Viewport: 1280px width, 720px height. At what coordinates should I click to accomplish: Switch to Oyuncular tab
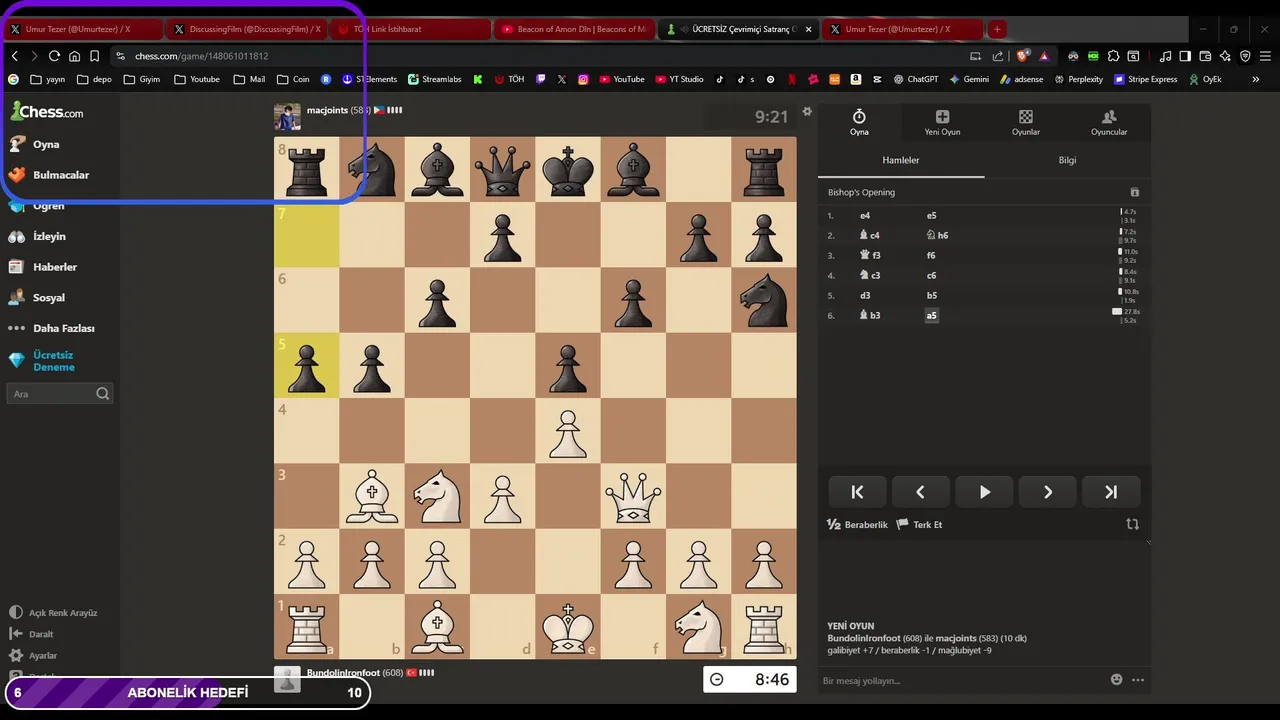1109,123
